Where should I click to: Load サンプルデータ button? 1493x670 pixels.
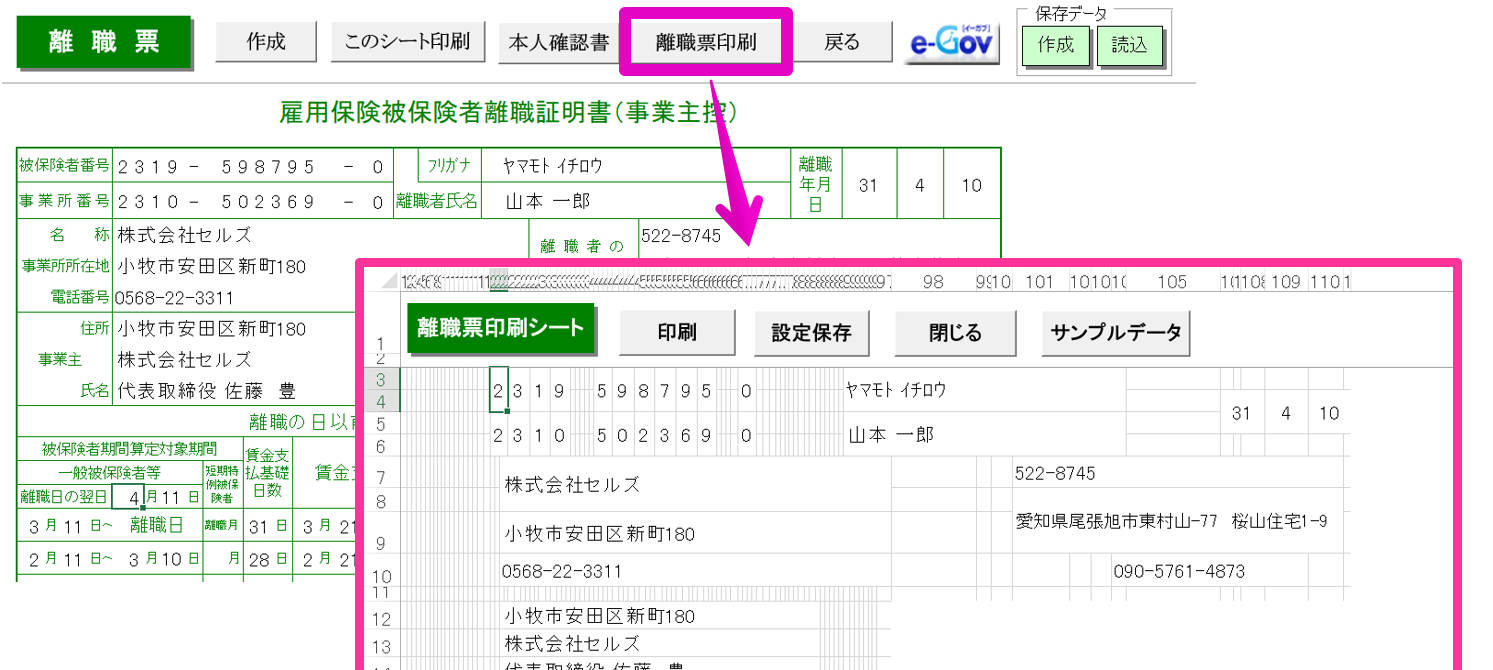(1116, 333)
